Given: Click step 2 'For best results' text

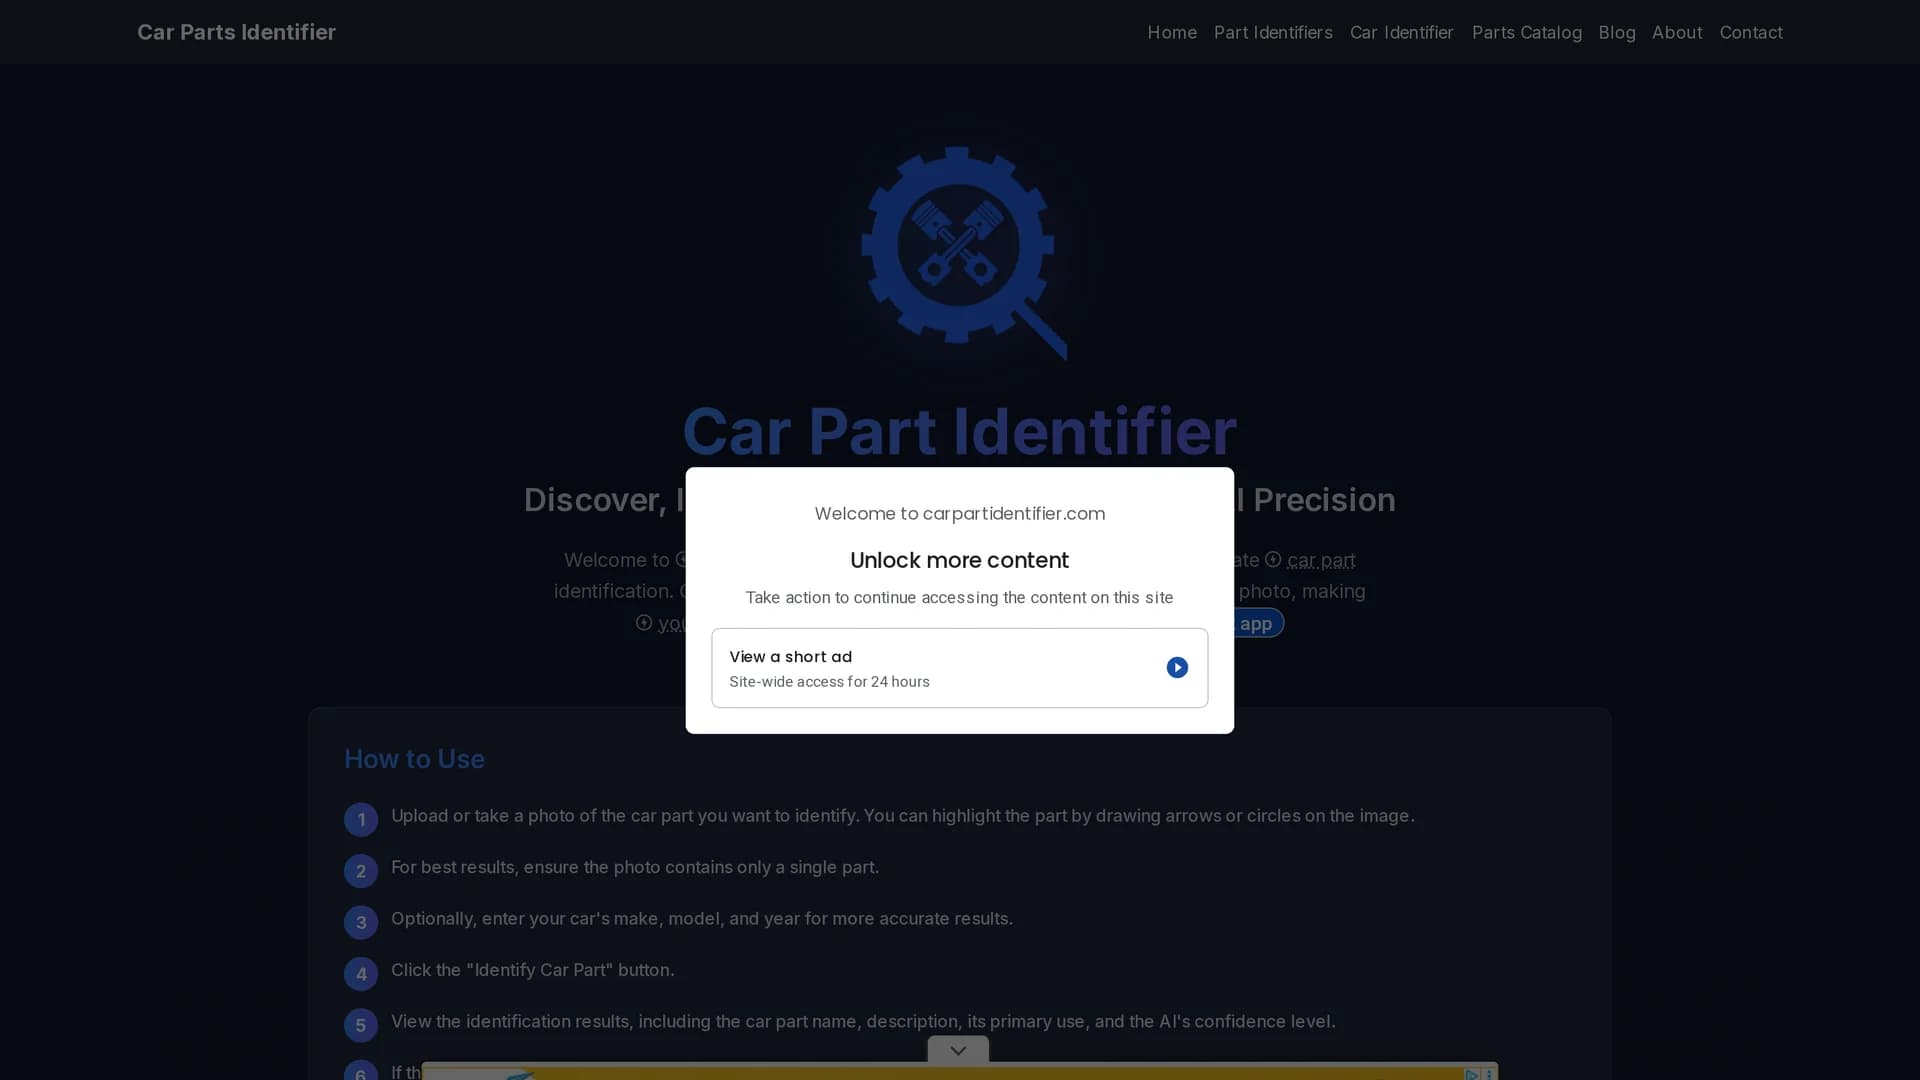Looking at the screenshot, I should point(635,867).
